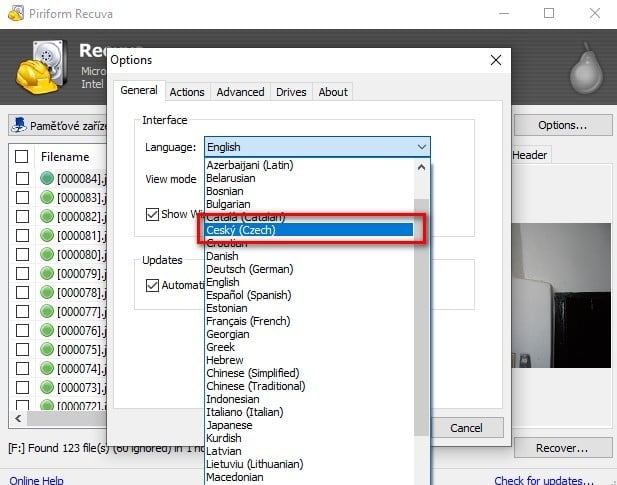The image size is (617, 485).
Task: Select Deutsch (German) language
Action: tap(309, 269)
